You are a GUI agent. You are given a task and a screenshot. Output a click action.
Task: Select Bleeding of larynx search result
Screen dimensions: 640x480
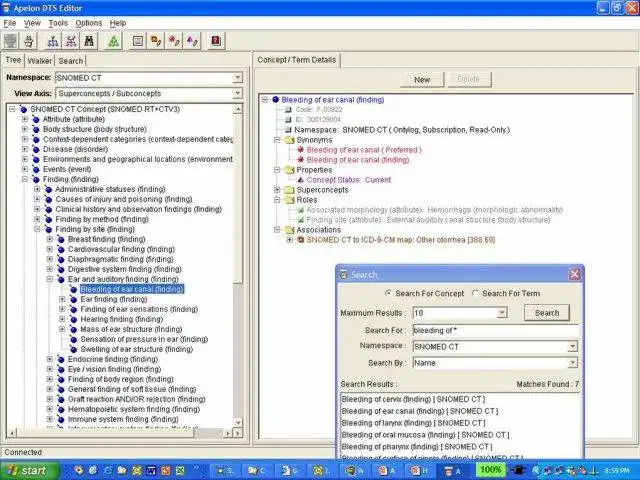point(413,423)
